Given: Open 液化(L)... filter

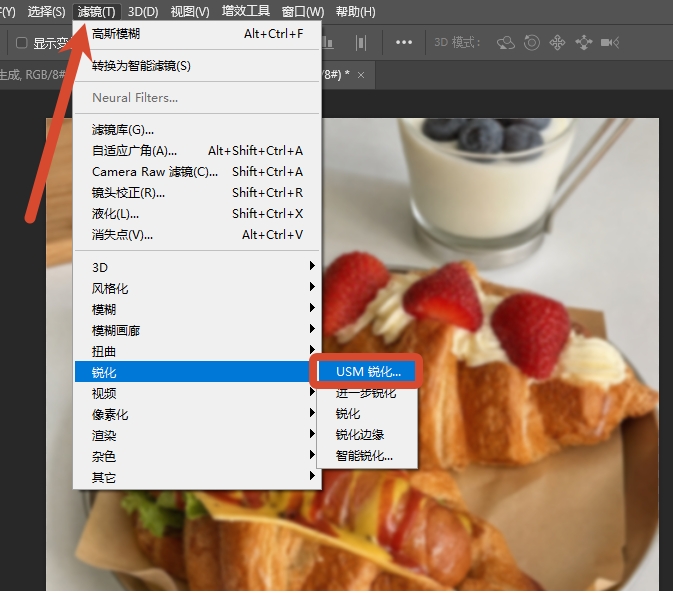Looking at the screenshot, I should (197, 214).
